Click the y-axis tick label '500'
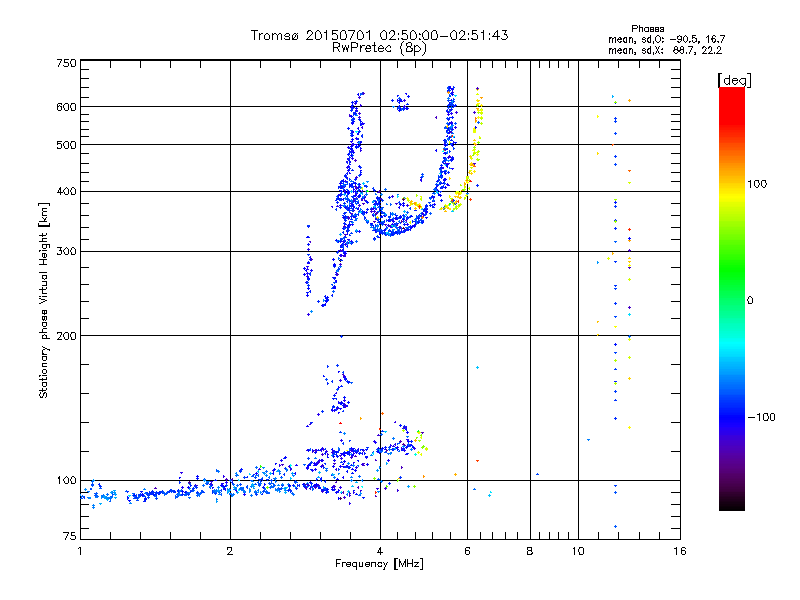Screen dimensions: 800x600 coord(66,145)
